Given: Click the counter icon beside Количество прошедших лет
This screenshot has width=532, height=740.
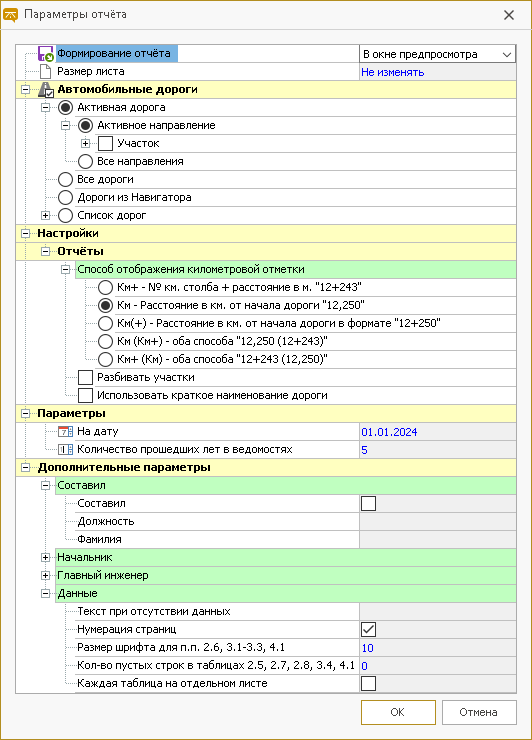Looking at the screenshot, I should [x=65, y=449].
